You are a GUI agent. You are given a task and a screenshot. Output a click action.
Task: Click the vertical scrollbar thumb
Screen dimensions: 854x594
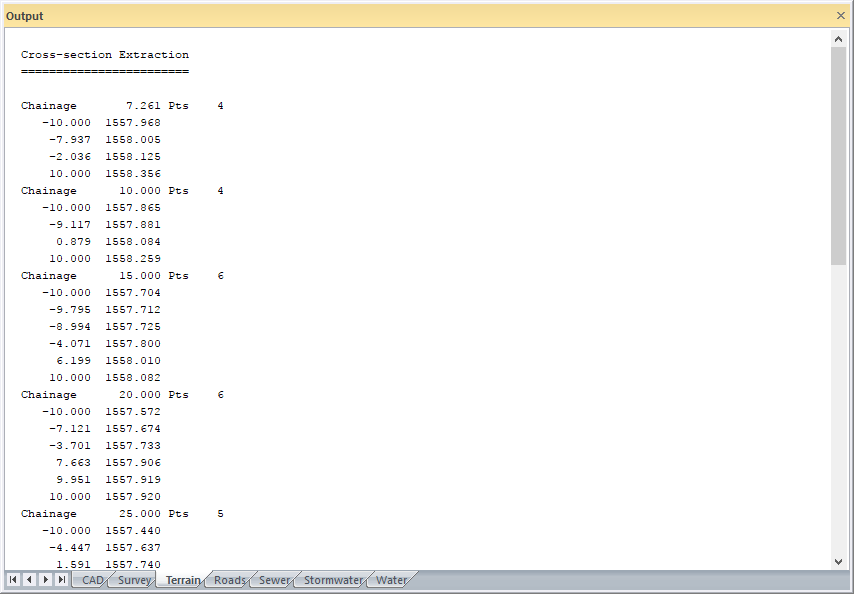(838, 155)
